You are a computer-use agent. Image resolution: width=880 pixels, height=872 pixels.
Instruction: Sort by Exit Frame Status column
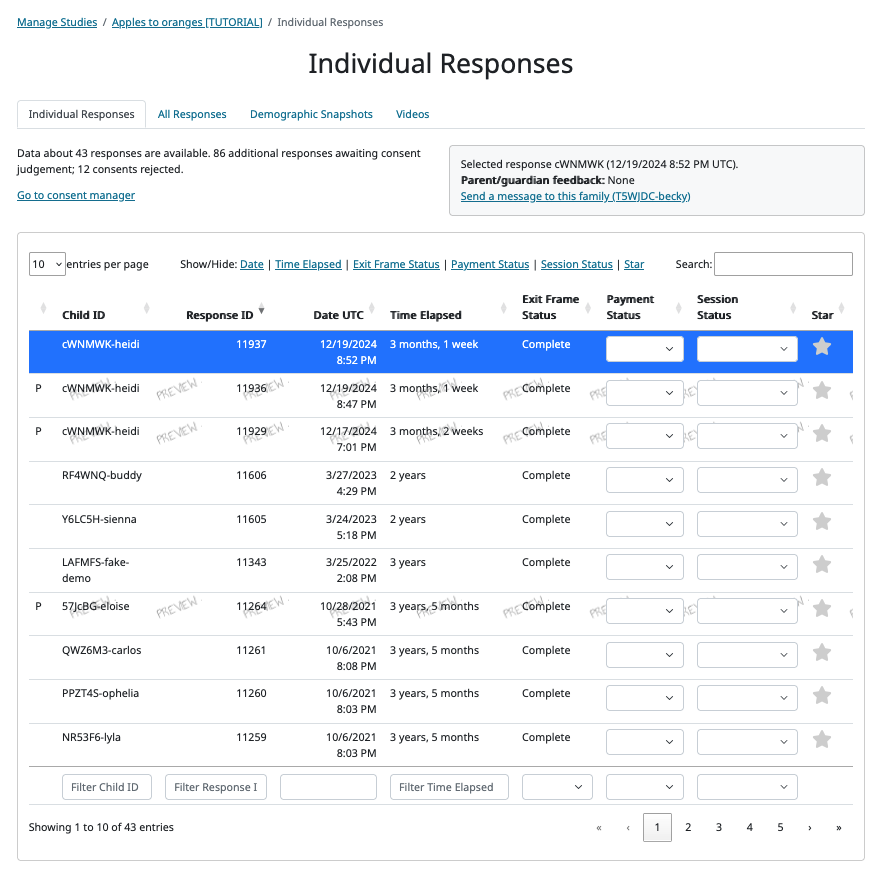(x=550, y=307)
